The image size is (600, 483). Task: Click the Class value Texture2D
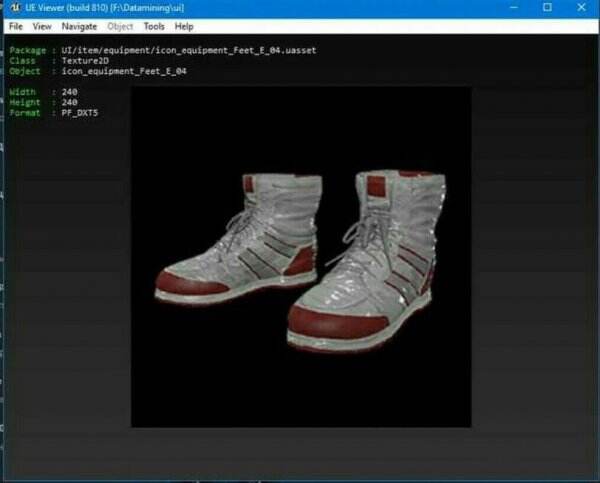pos(85,60)
